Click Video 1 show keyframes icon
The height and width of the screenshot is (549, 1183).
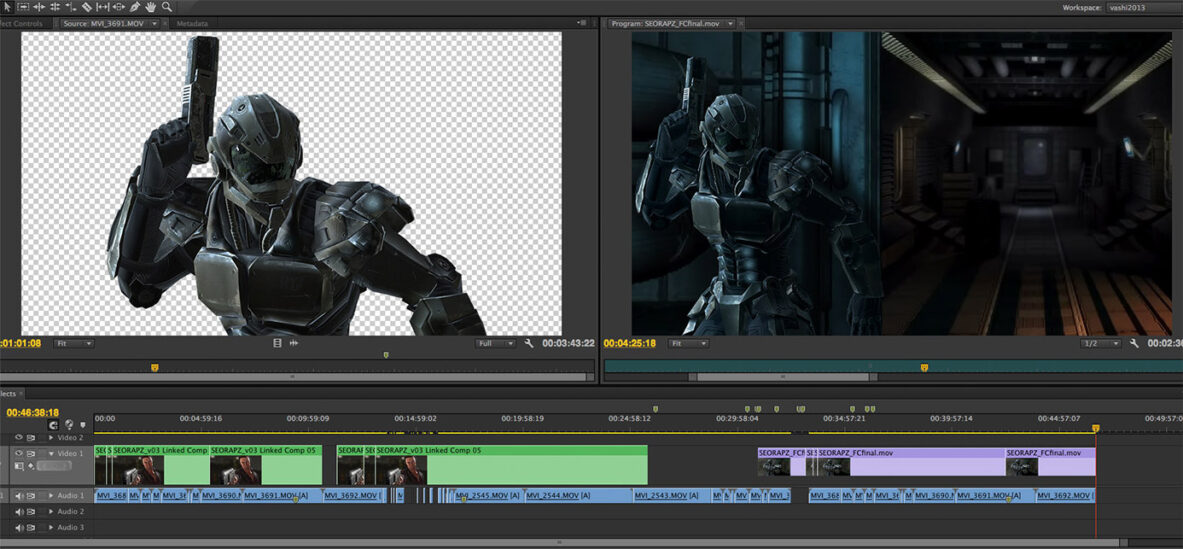click(31, 466)
